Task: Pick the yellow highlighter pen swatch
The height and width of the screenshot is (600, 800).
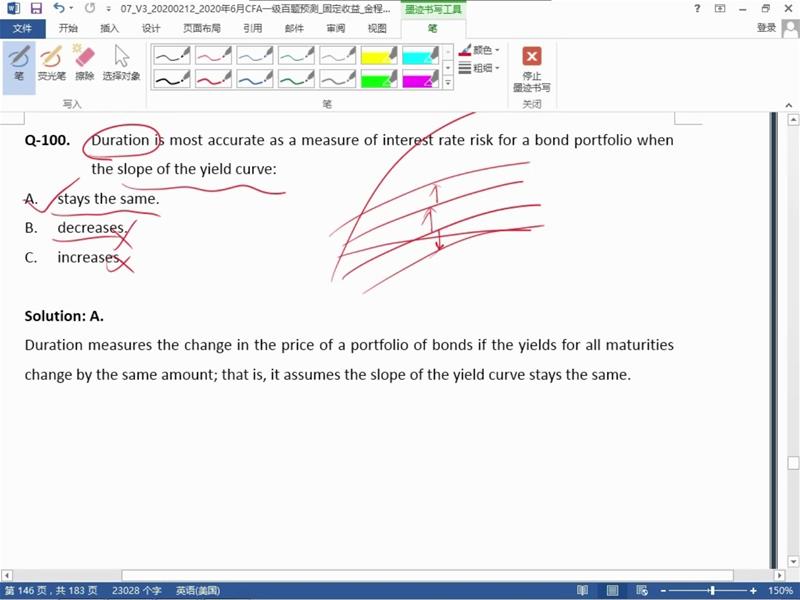Action: click(x=379, y=55)
